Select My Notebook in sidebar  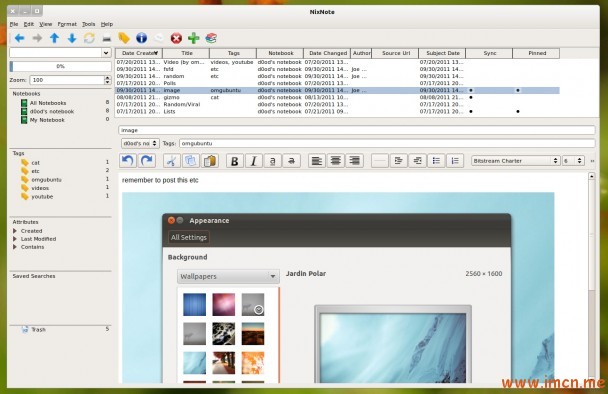pyautogui.click(x=47, y=120)
